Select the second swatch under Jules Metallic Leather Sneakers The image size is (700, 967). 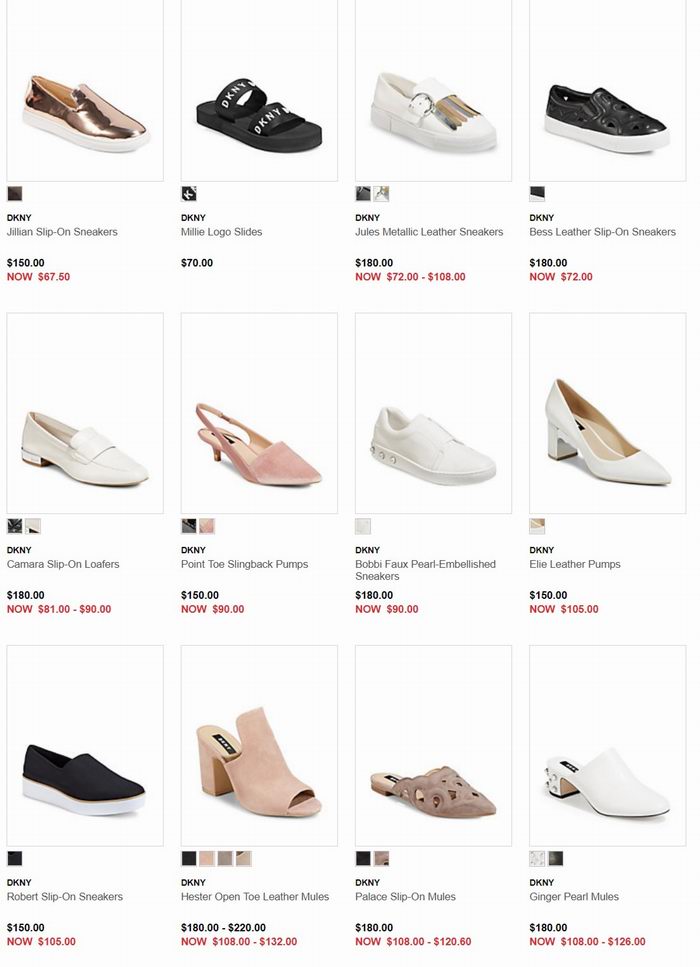(x=381, y=194)
